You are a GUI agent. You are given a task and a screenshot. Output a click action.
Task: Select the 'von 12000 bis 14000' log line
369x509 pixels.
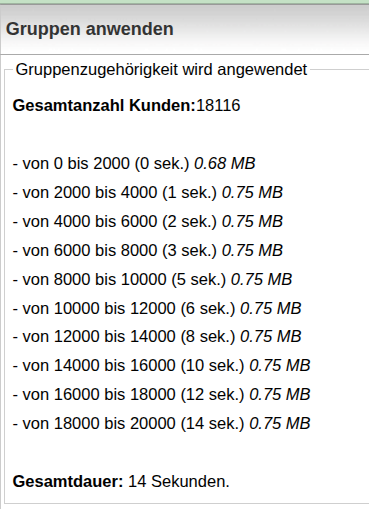click(x=157, y=337)
